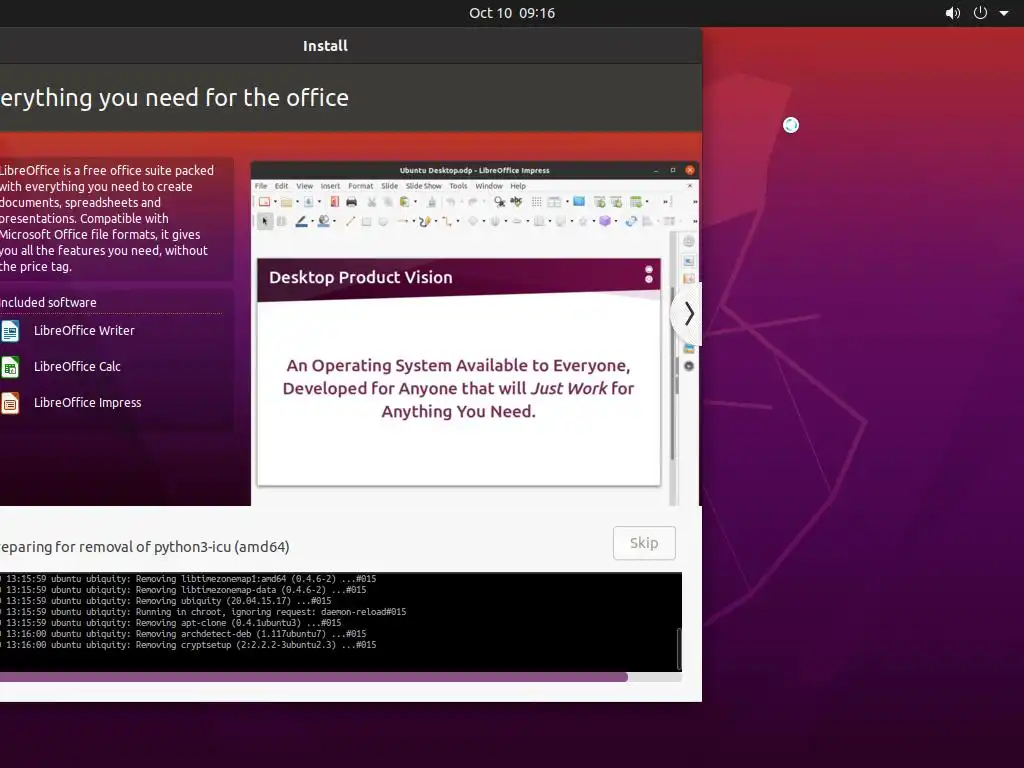1024x768 pixels.
Task: Click the Cut scissors icon
Action: point(372,202)
